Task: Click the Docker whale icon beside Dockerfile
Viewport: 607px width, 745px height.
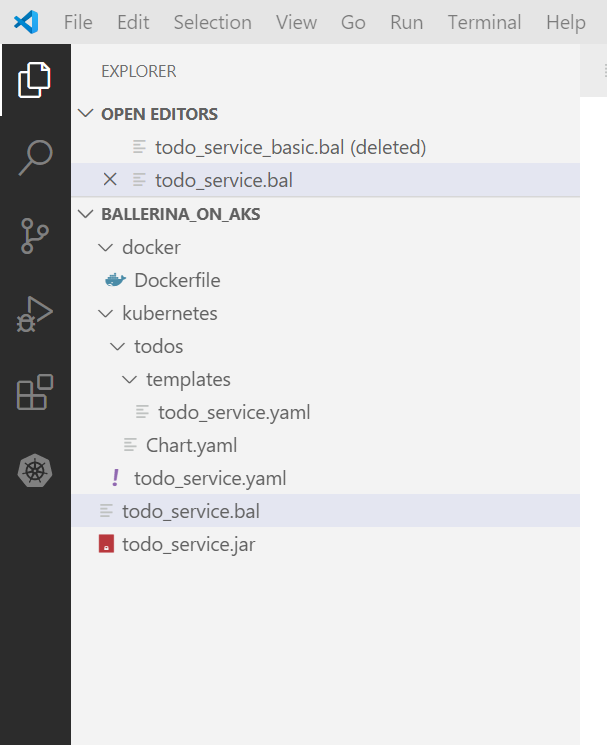Action: (116, 281)
